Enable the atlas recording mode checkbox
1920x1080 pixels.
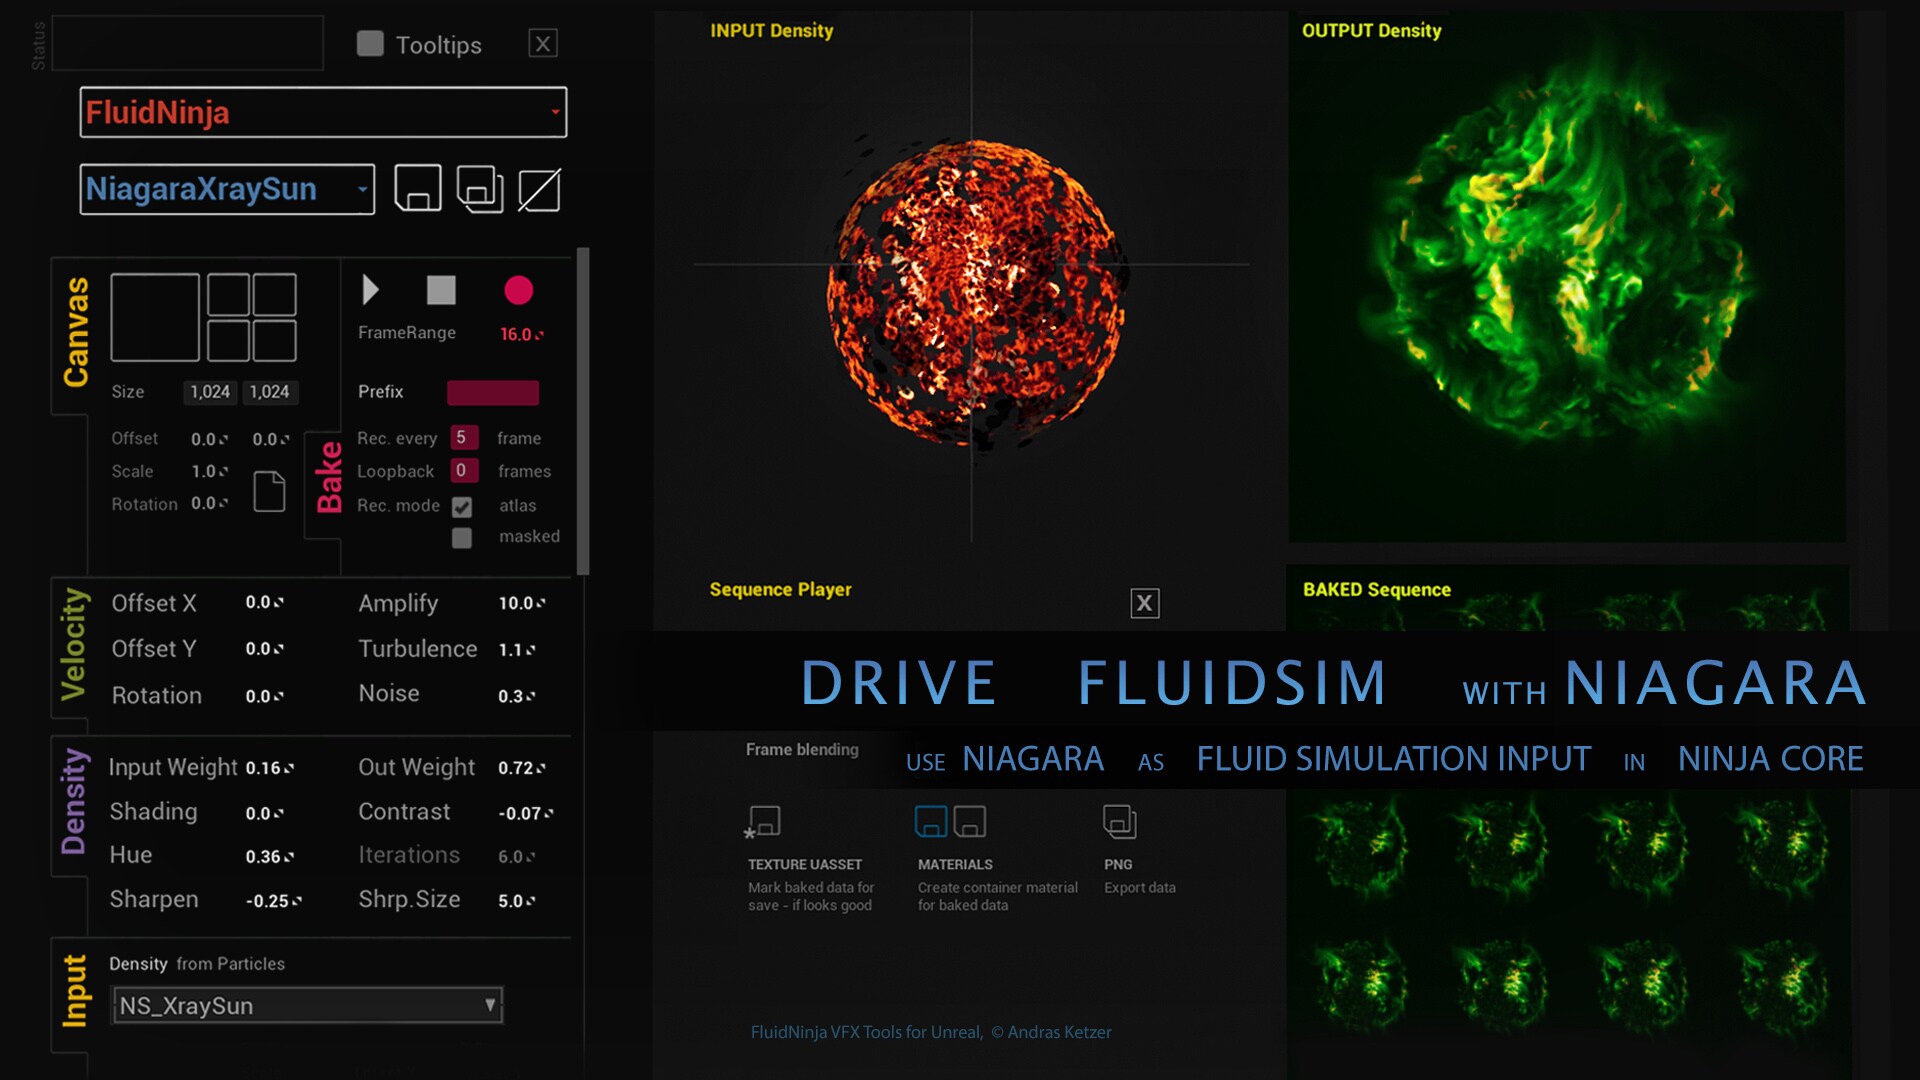tap(462, 506)
